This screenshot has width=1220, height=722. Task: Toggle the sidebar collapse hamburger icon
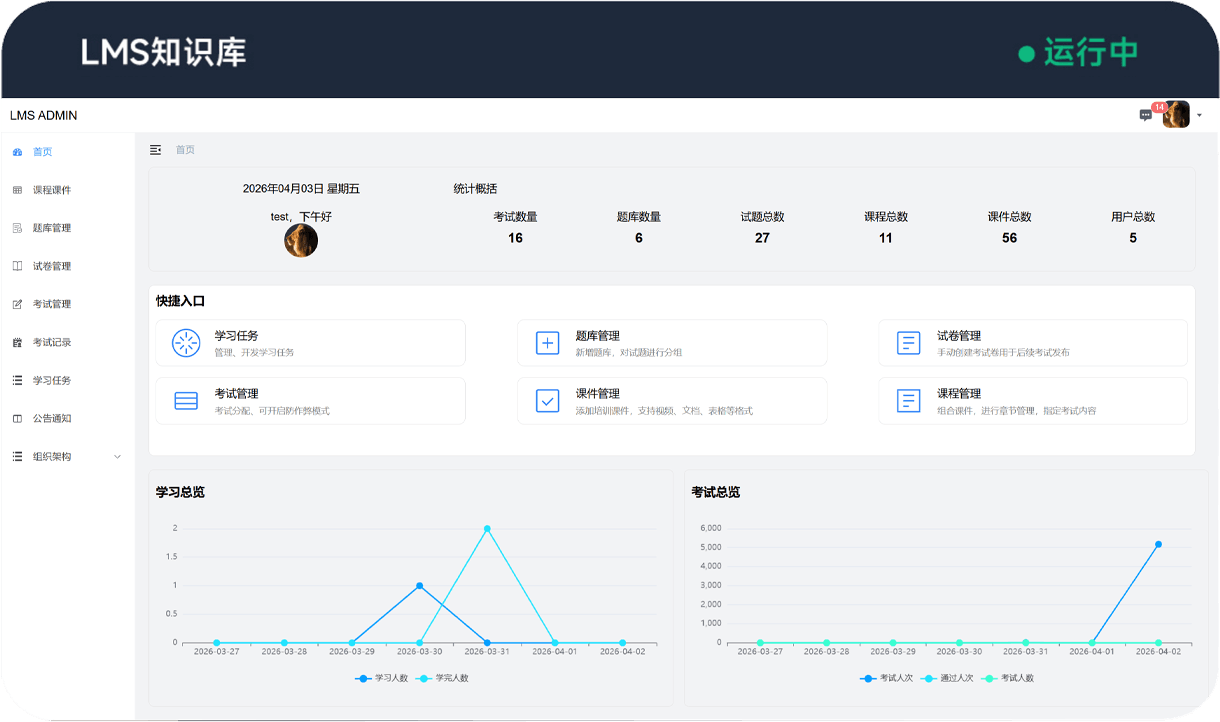[x=155, y=150]
